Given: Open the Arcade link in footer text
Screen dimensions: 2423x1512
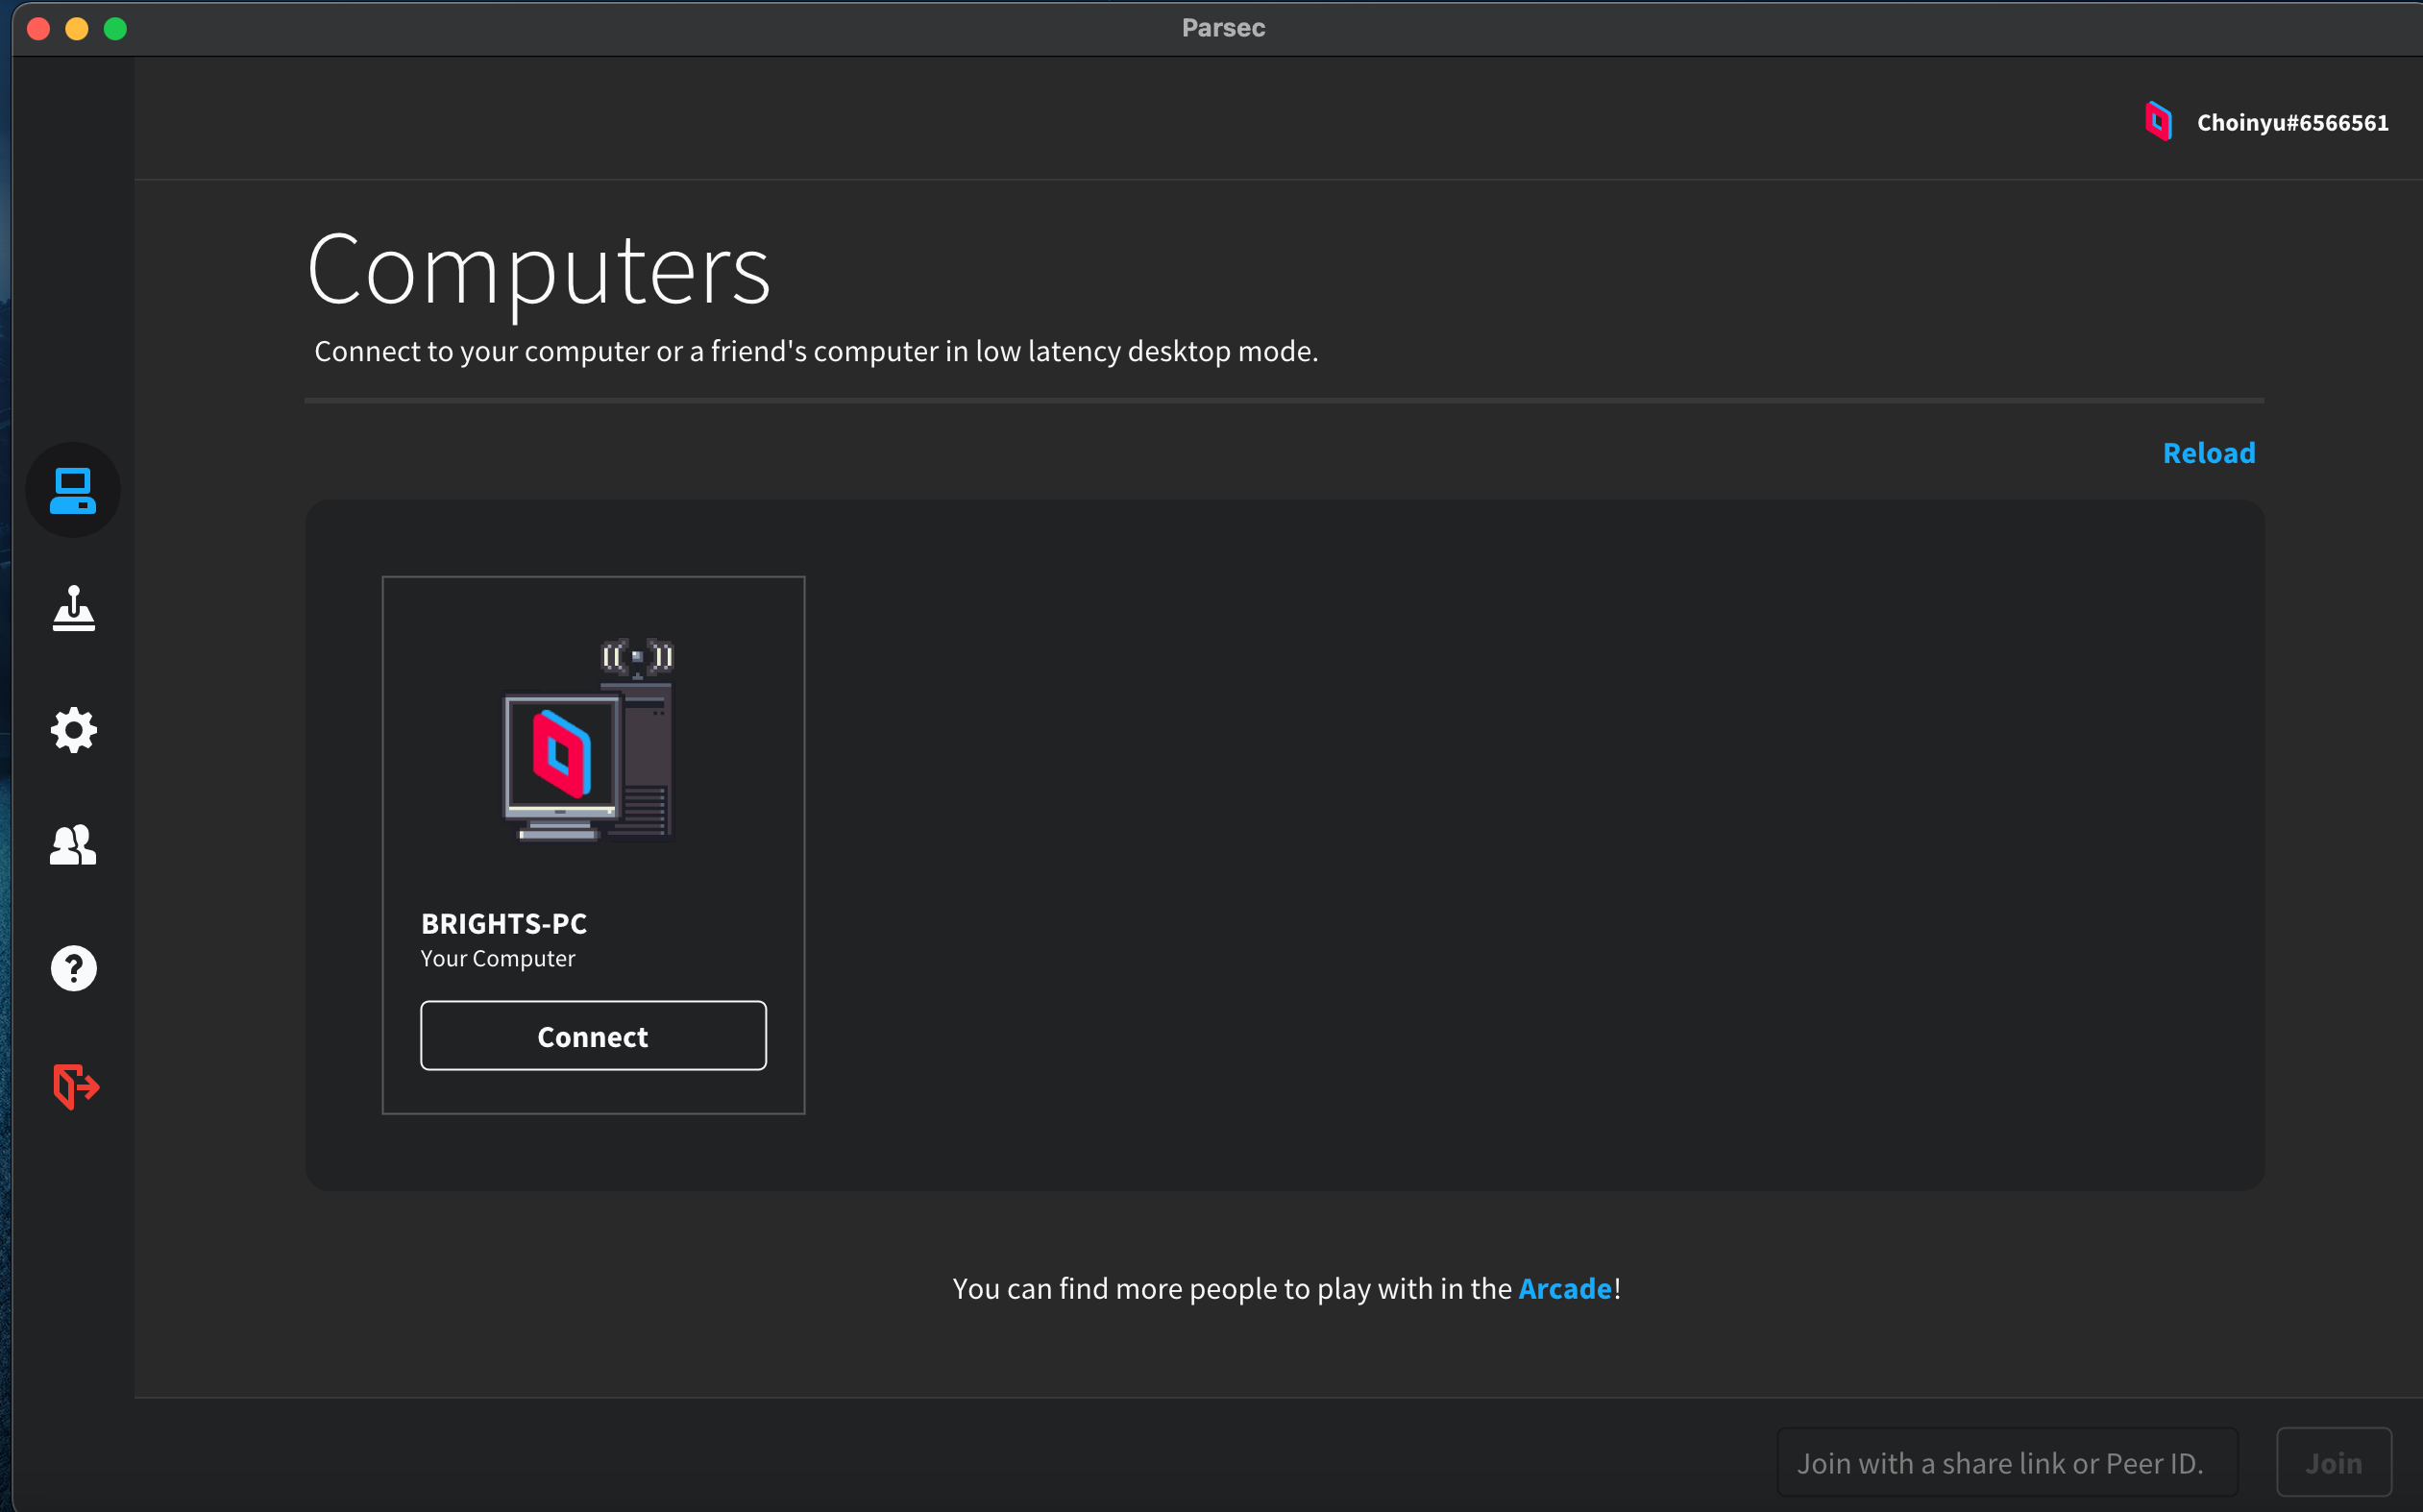Looking at the screenshot, I should (1564, 1288).
